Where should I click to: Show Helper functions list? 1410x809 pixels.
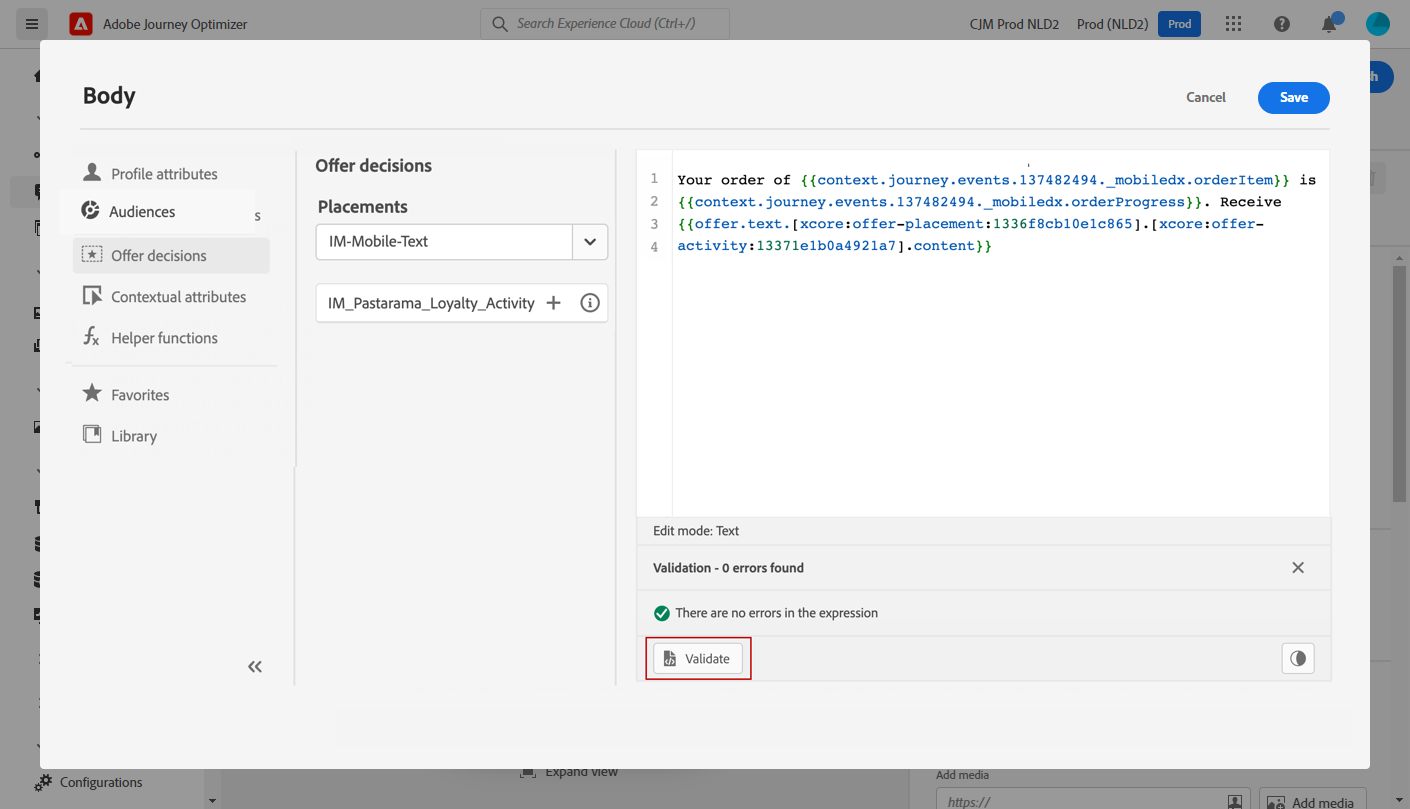163,338
